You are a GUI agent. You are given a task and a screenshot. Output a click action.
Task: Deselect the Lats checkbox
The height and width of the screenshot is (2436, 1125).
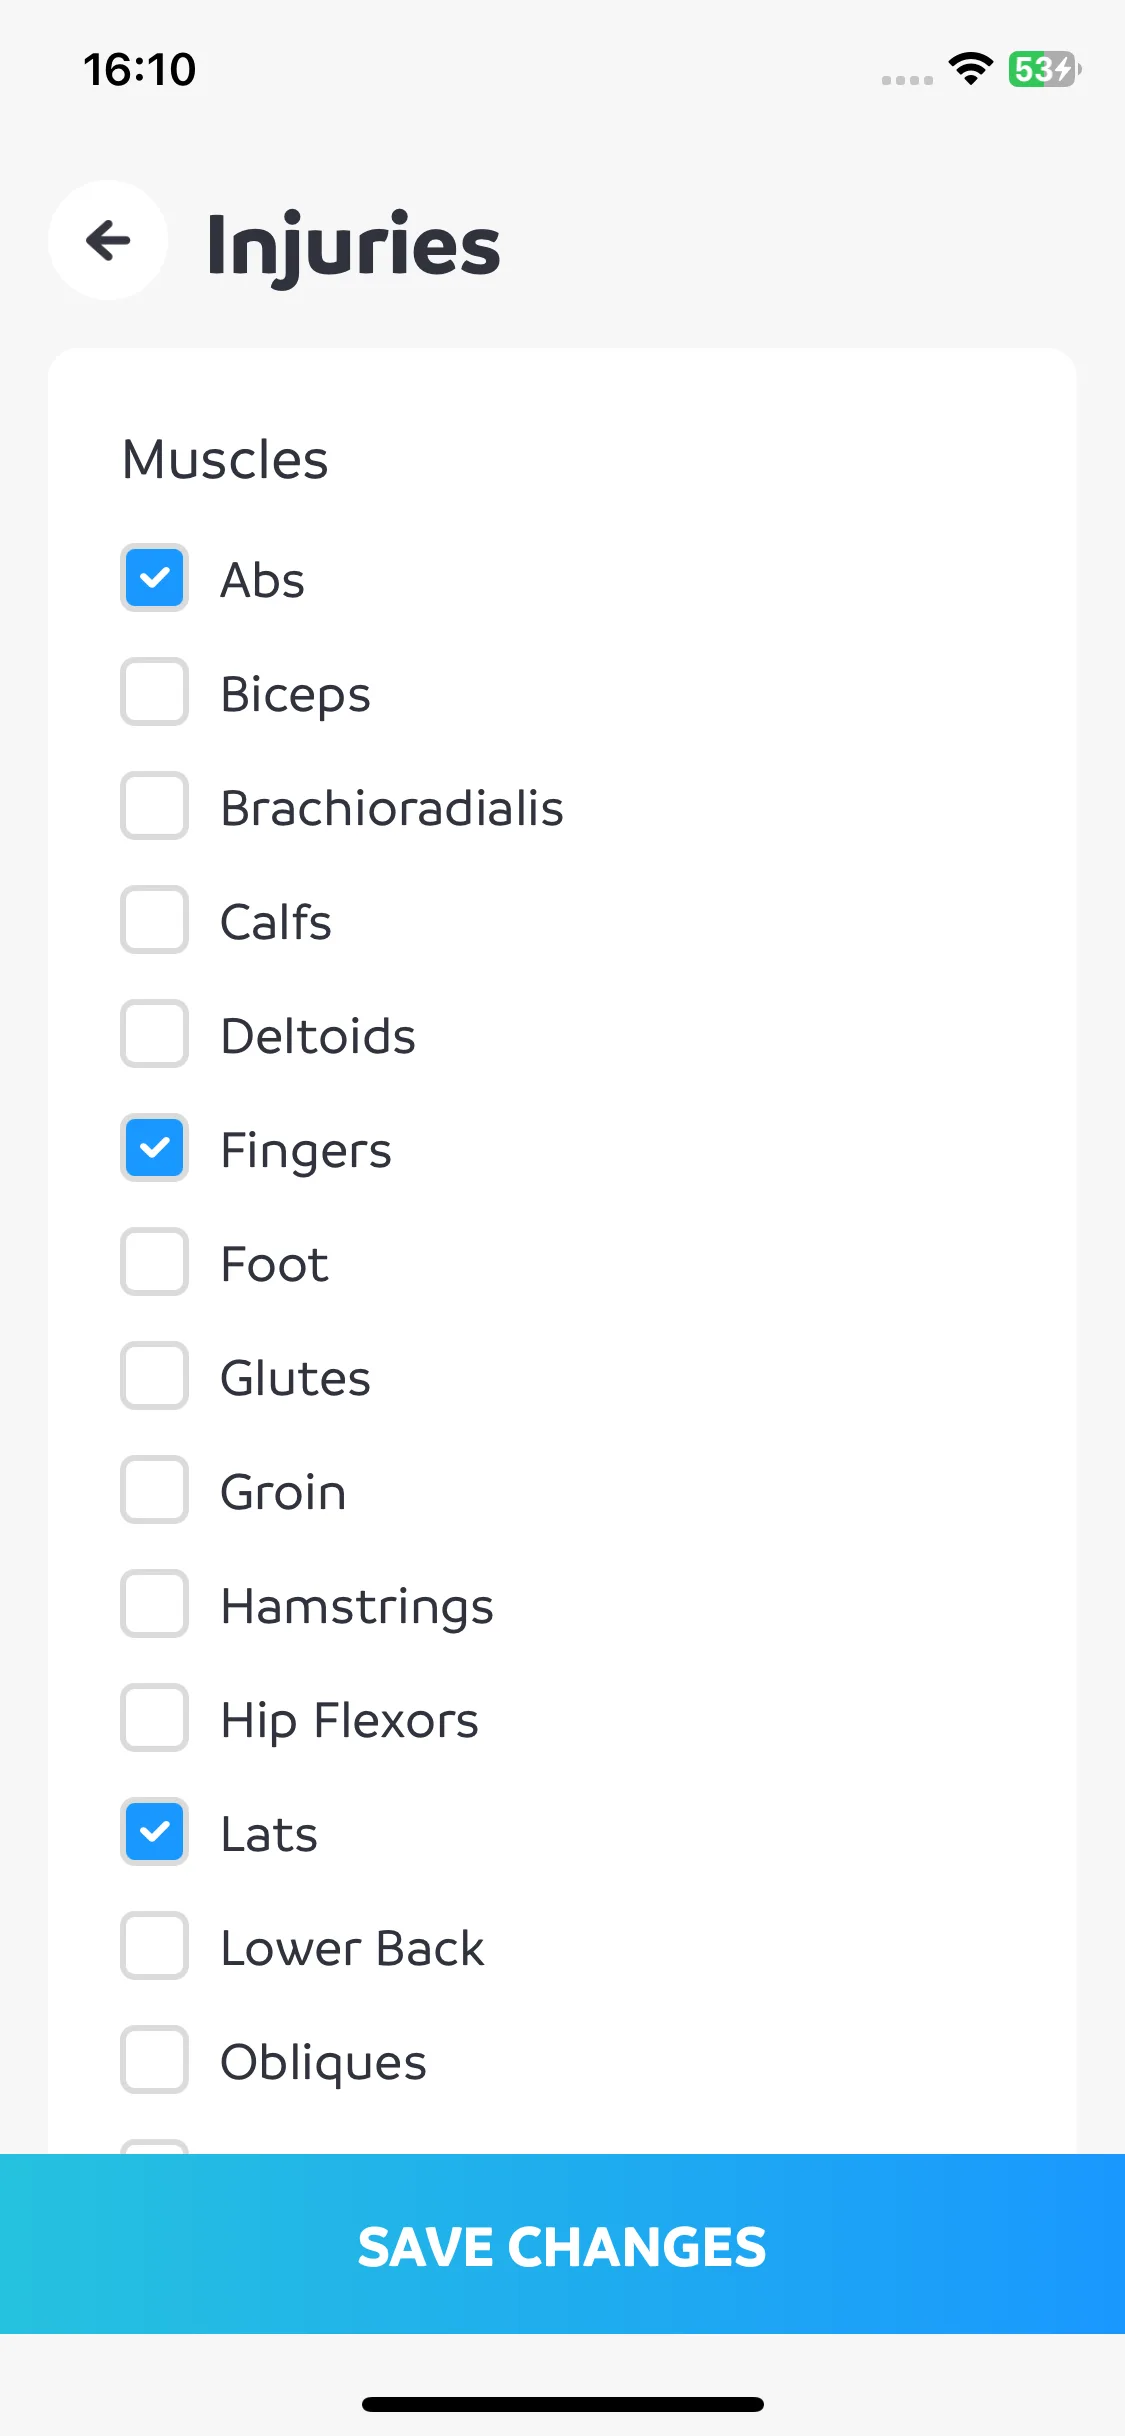coord(154,1832)
